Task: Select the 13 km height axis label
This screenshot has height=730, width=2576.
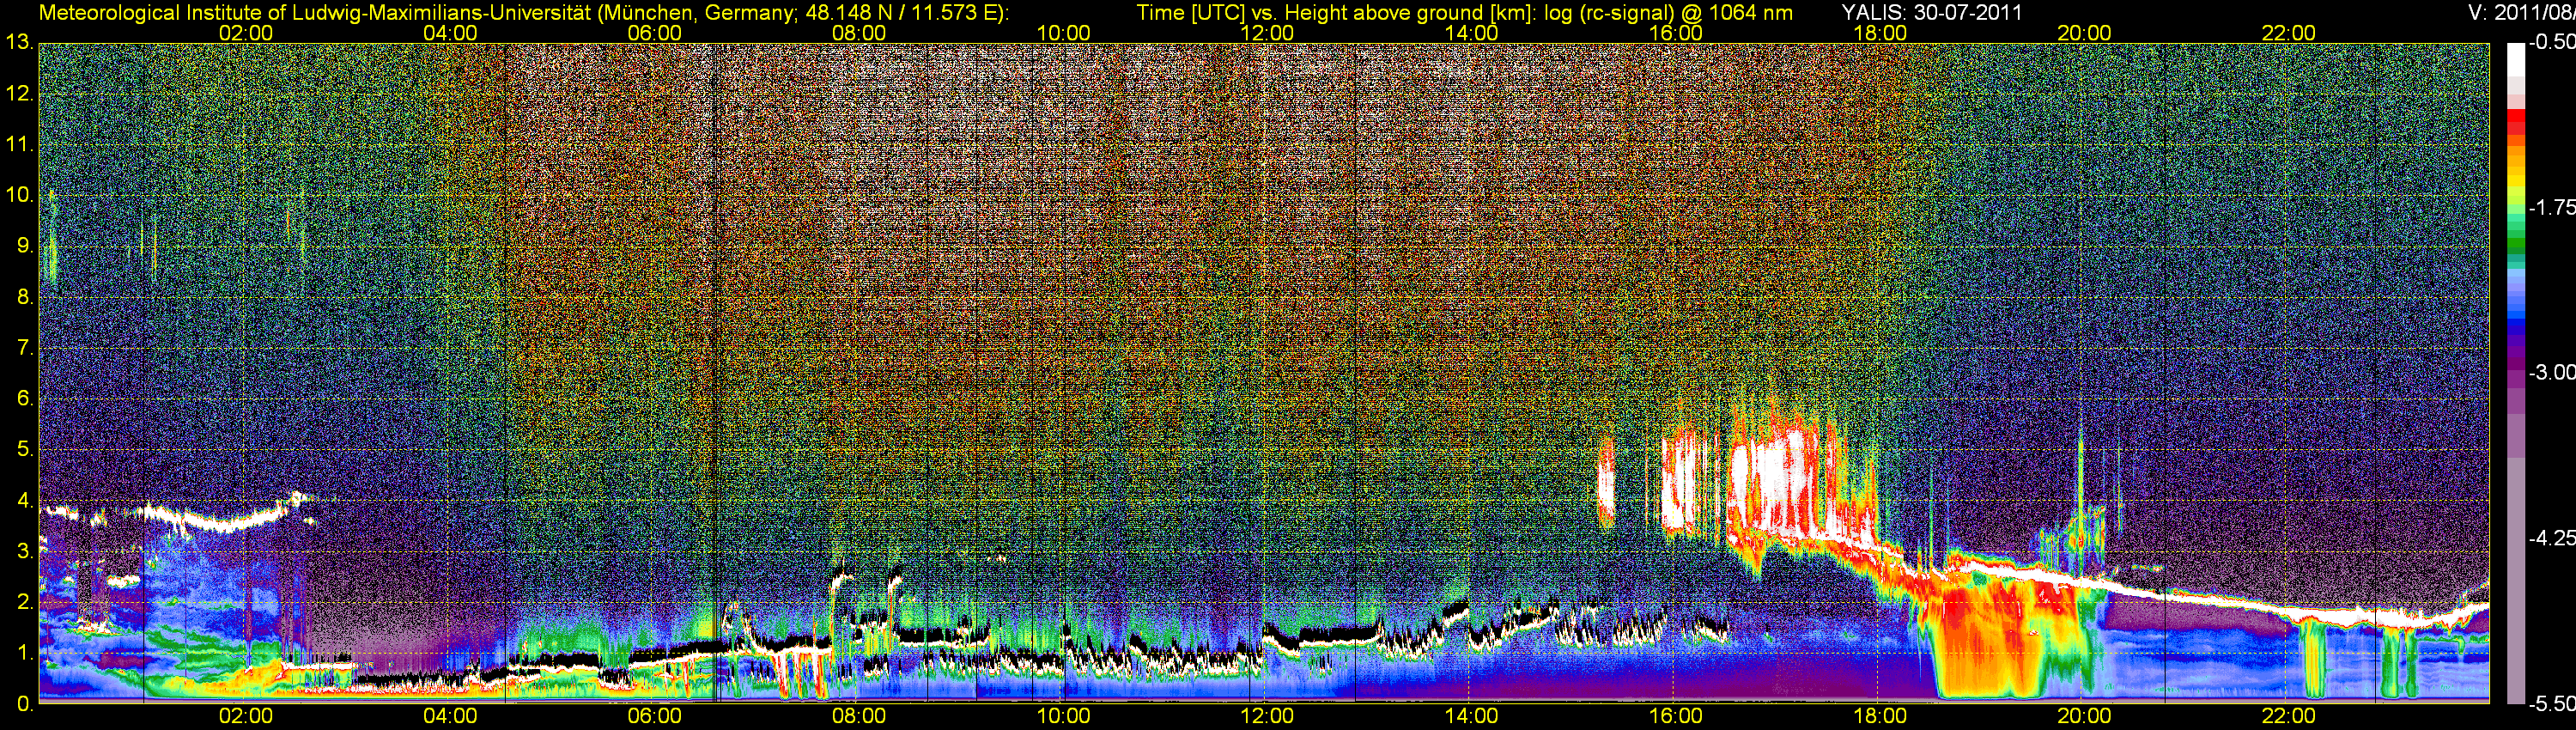Action: pyautogui.click(x=19, y=43)
